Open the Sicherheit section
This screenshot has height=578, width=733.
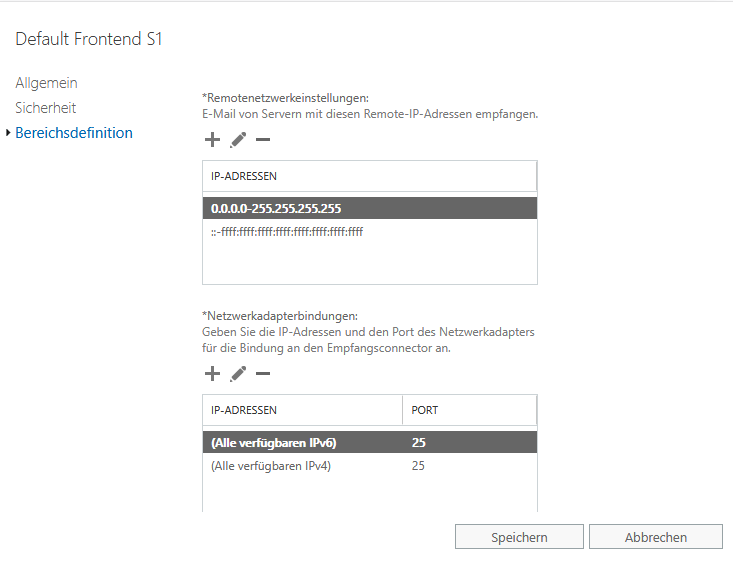(45, 108)
